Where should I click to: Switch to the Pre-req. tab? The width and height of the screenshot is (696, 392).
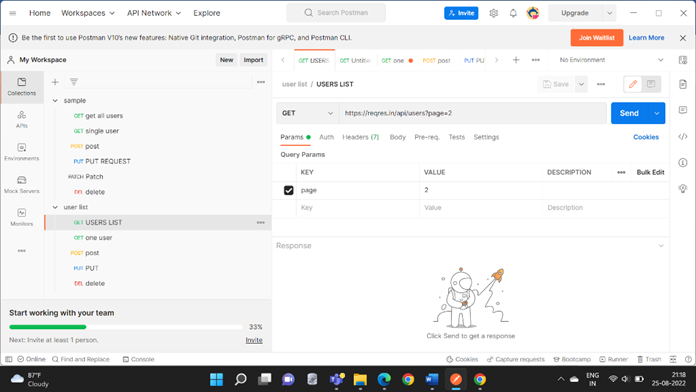[427, 137]
